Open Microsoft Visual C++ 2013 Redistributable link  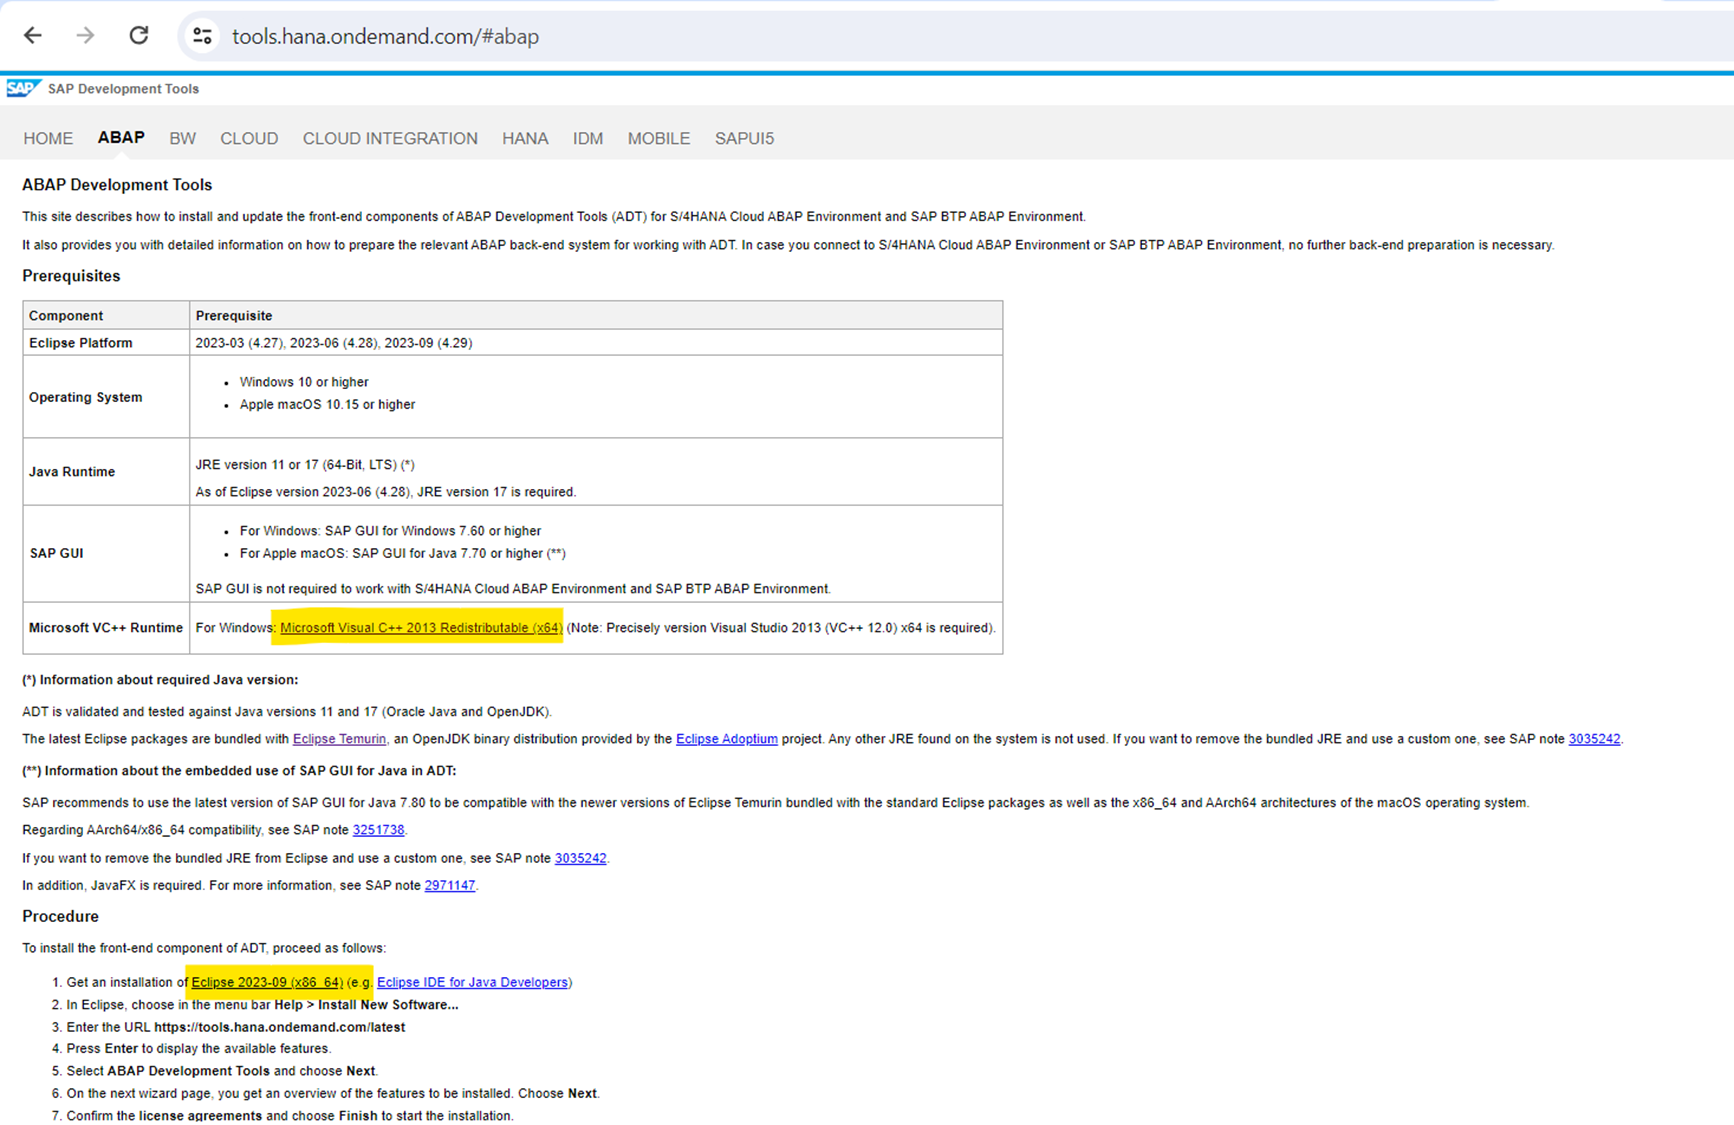point(420,628)
